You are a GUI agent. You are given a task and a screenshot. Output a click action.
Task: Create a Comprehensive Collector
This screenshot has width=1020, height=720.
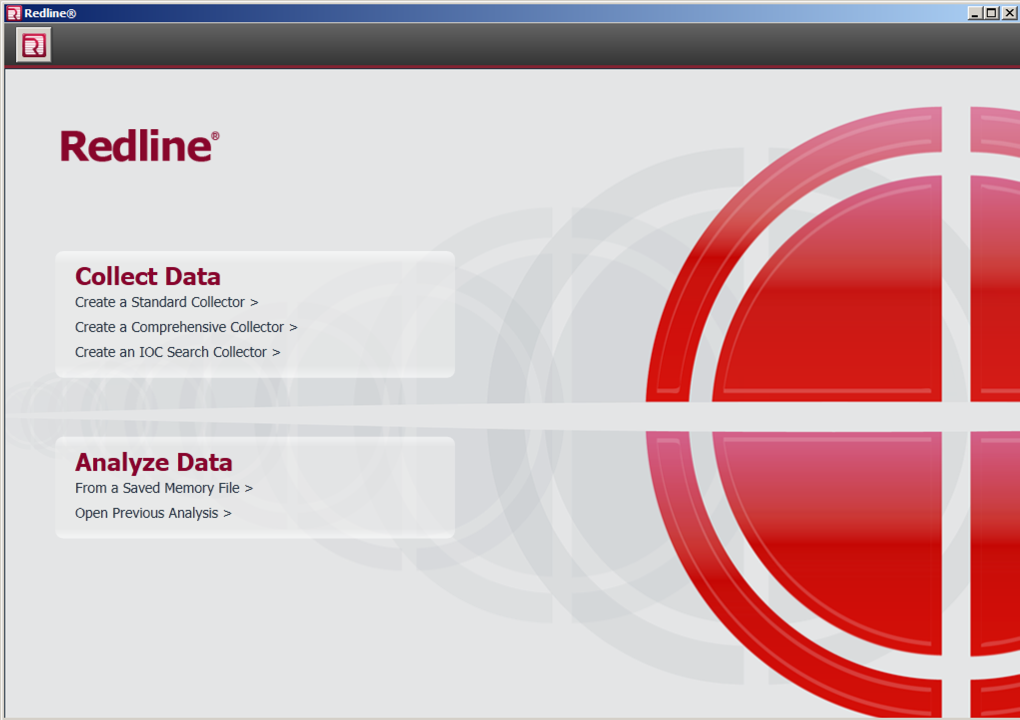[x=186, y=327]
